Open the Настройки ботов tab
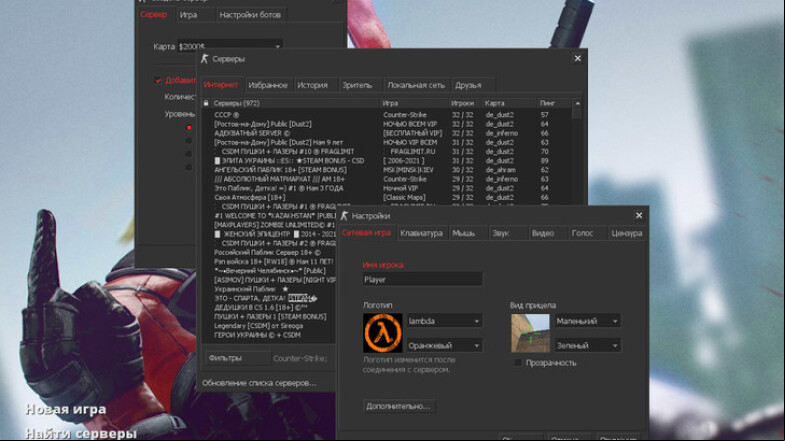Viewport: 785px width, 441px height. [250, 15]
